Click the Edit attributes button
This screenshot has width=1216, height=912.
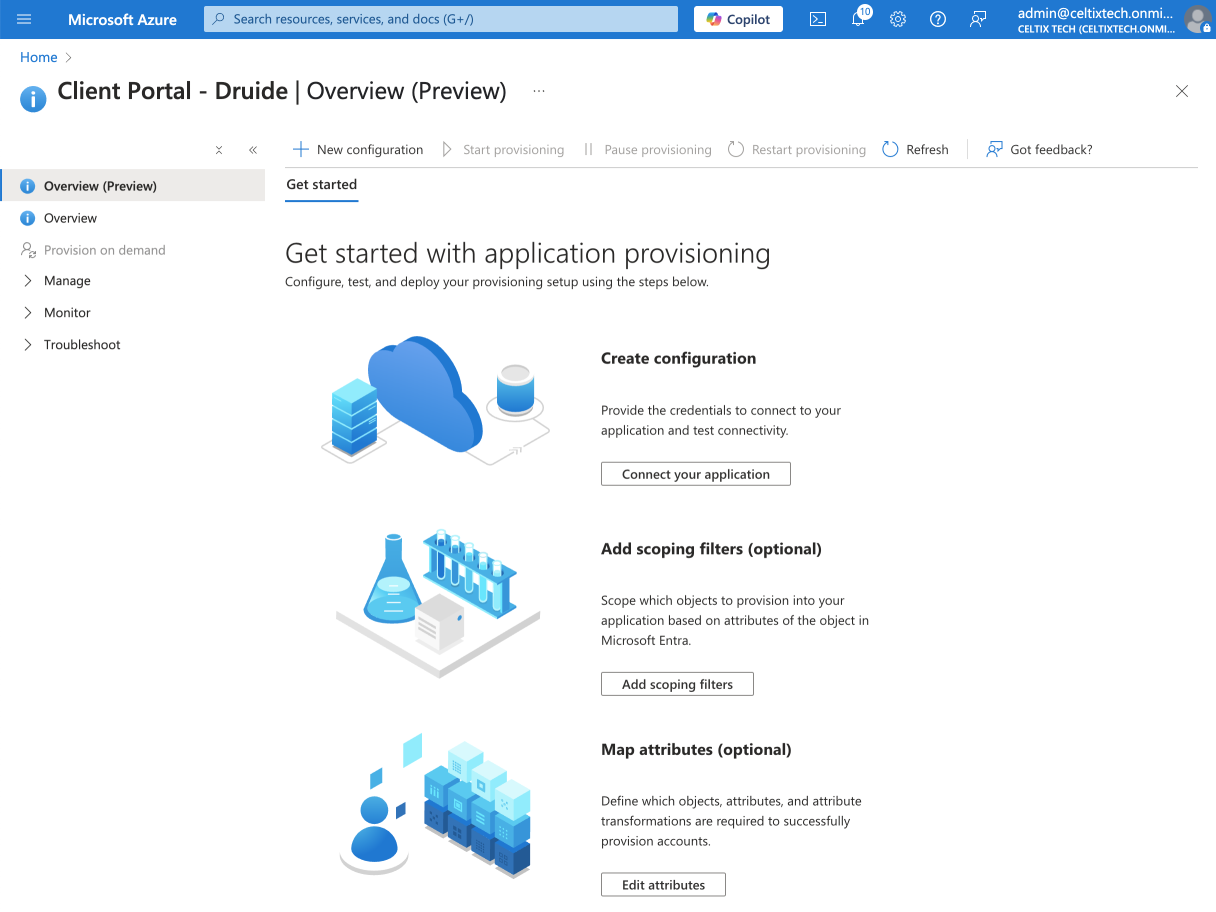[x=663, y=885]
